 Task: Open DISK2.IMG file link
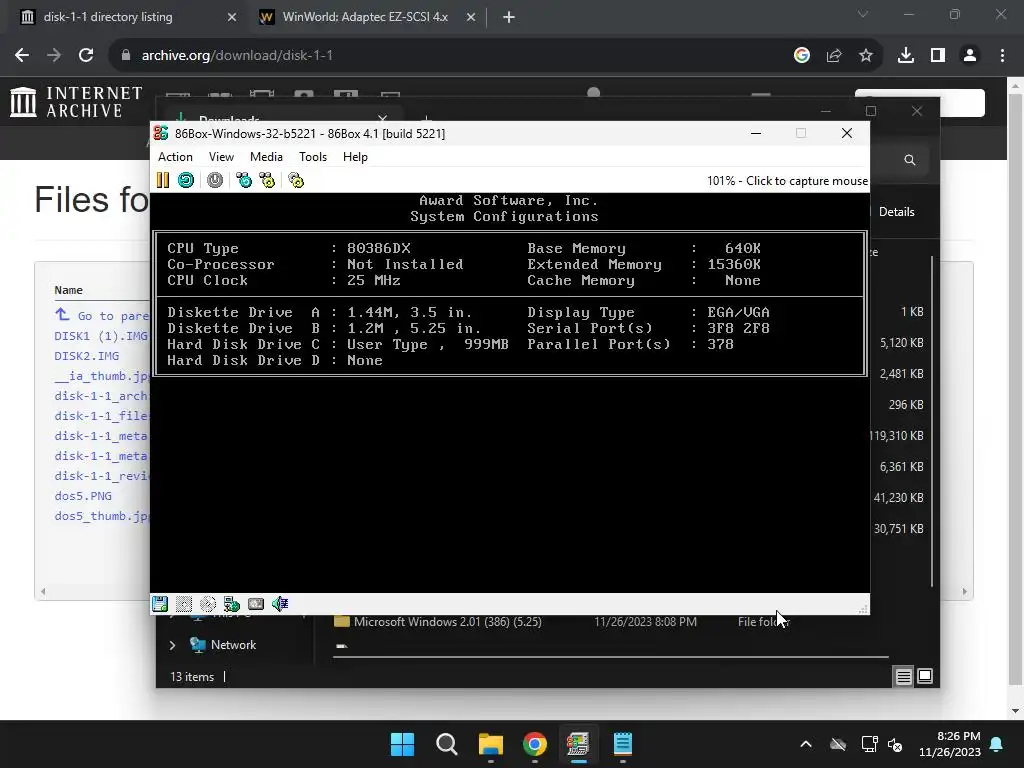pos(86,356)
